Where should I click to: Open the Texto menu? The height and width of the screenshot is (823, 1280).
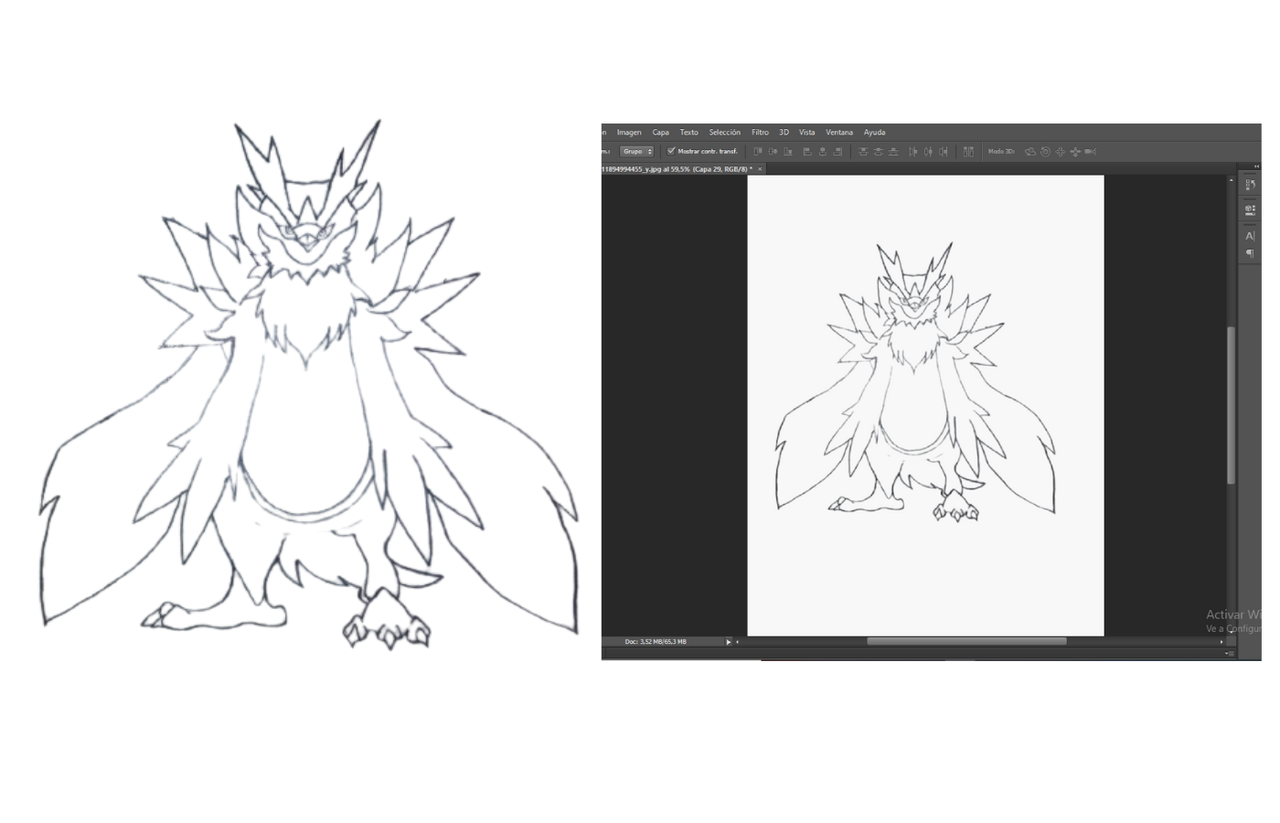689,132
